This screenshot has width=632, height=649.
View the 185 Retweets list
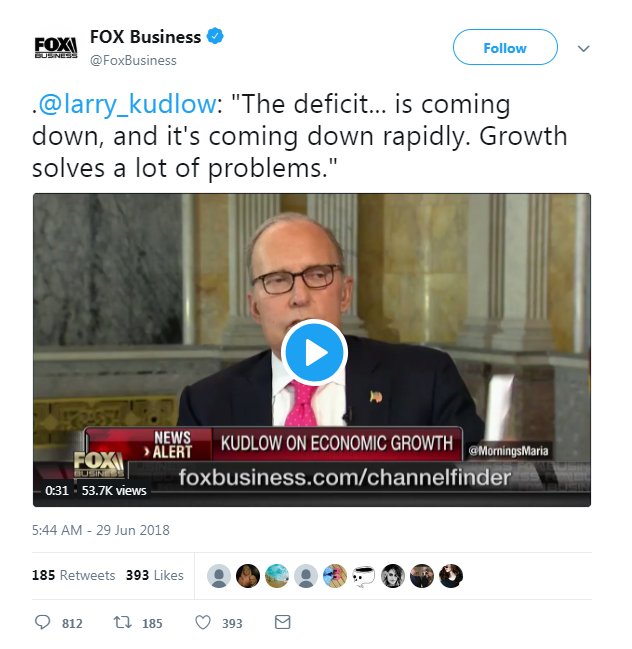coord(74,575)
